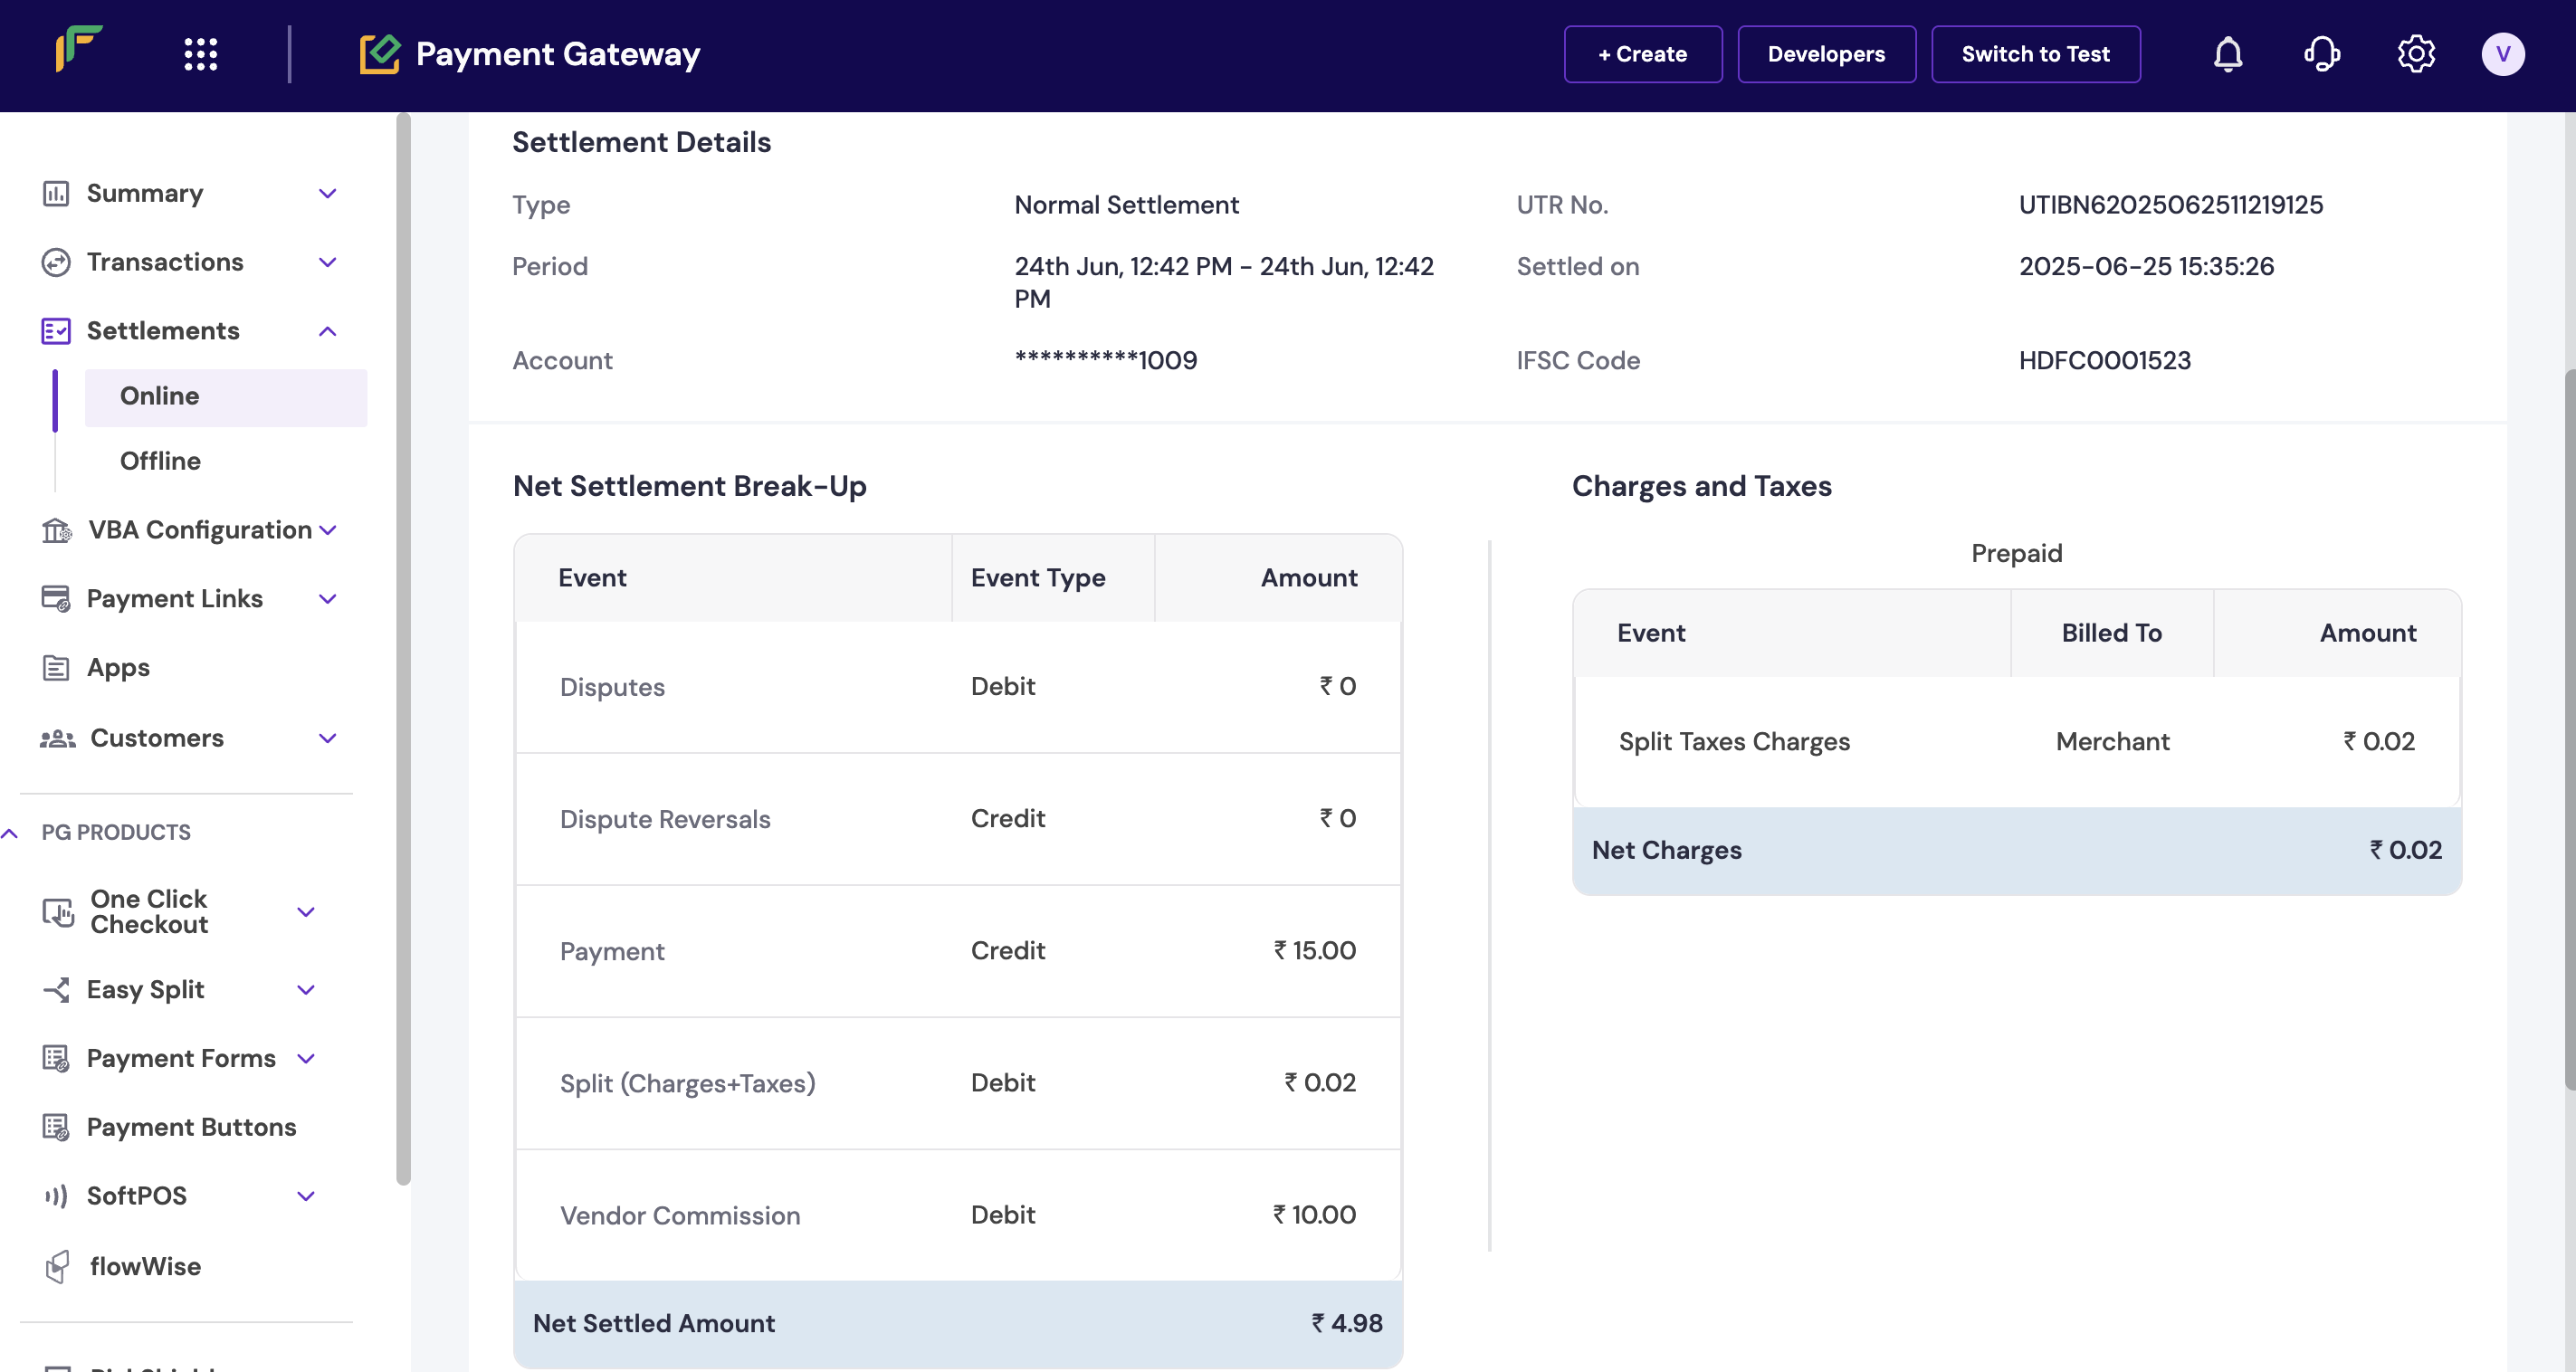Open the notifications bell icon
This screenshot has height=1372, width=2576.
(2227, 54)
